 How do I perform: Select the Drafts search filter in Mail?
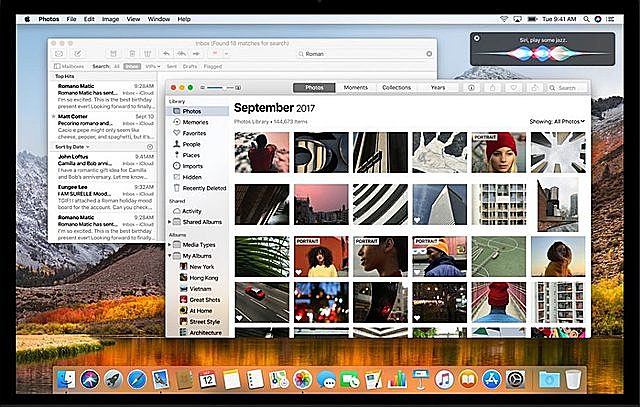point(190,66)
